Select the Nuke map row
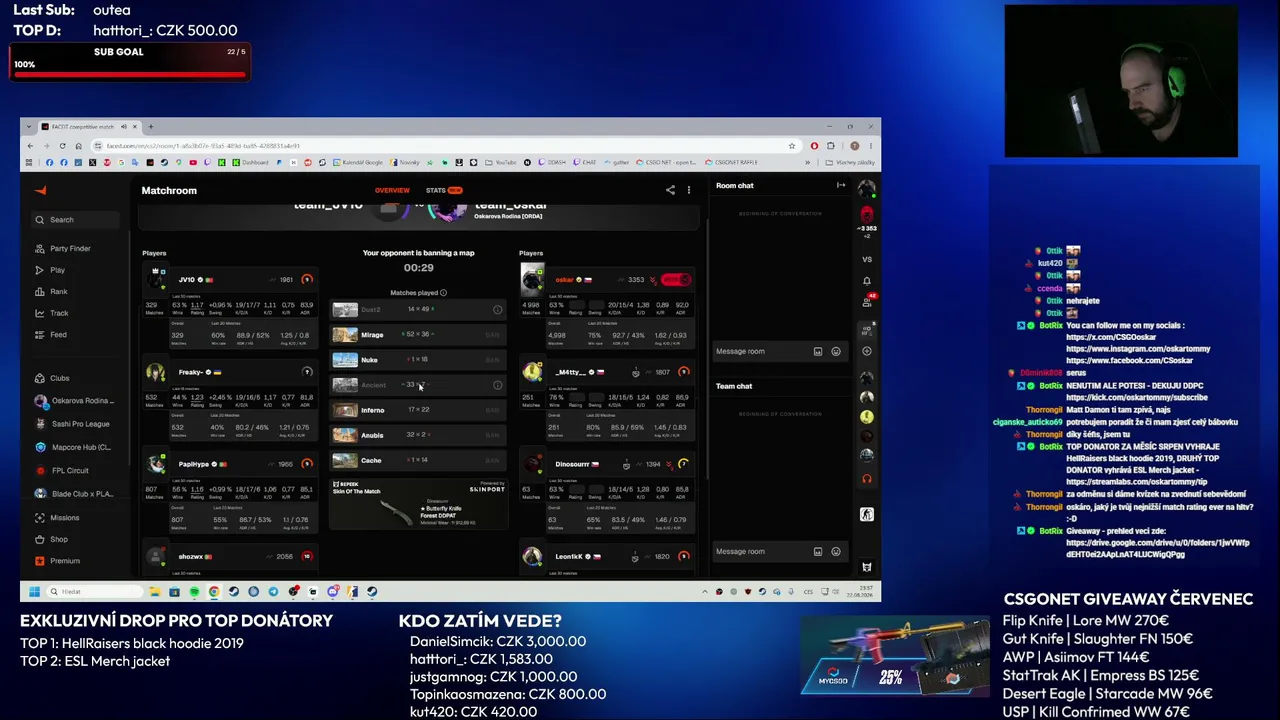1280x720 pixels. click(x=417, y=360)
